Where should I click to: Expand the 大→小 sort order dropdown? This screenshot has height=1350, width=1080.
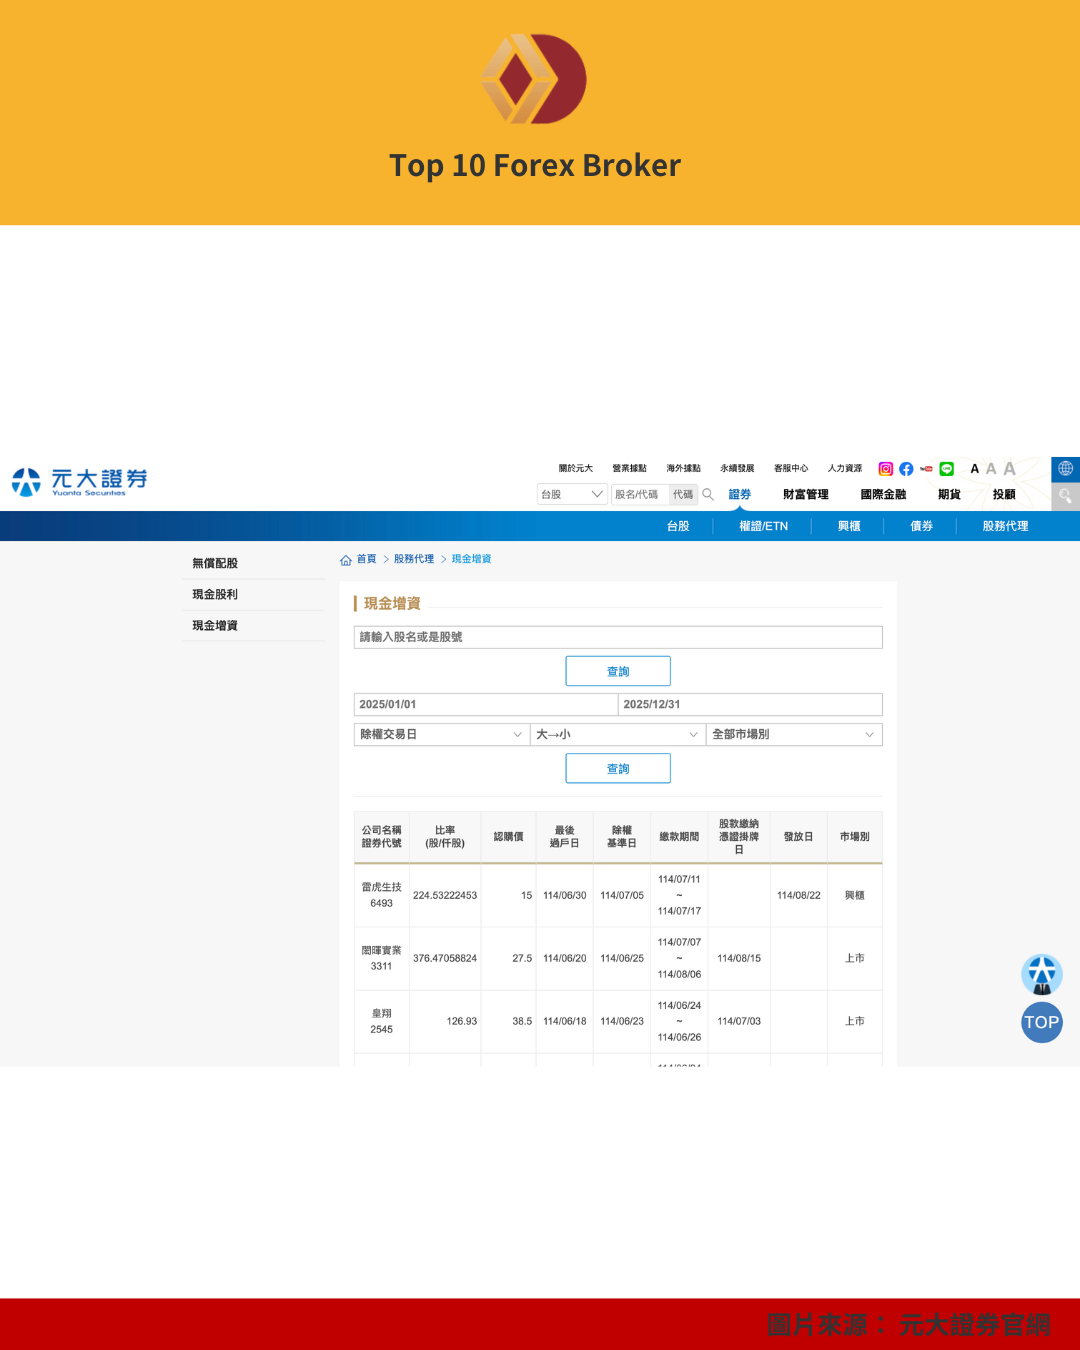pyautogui.click(x=617, y=735)
